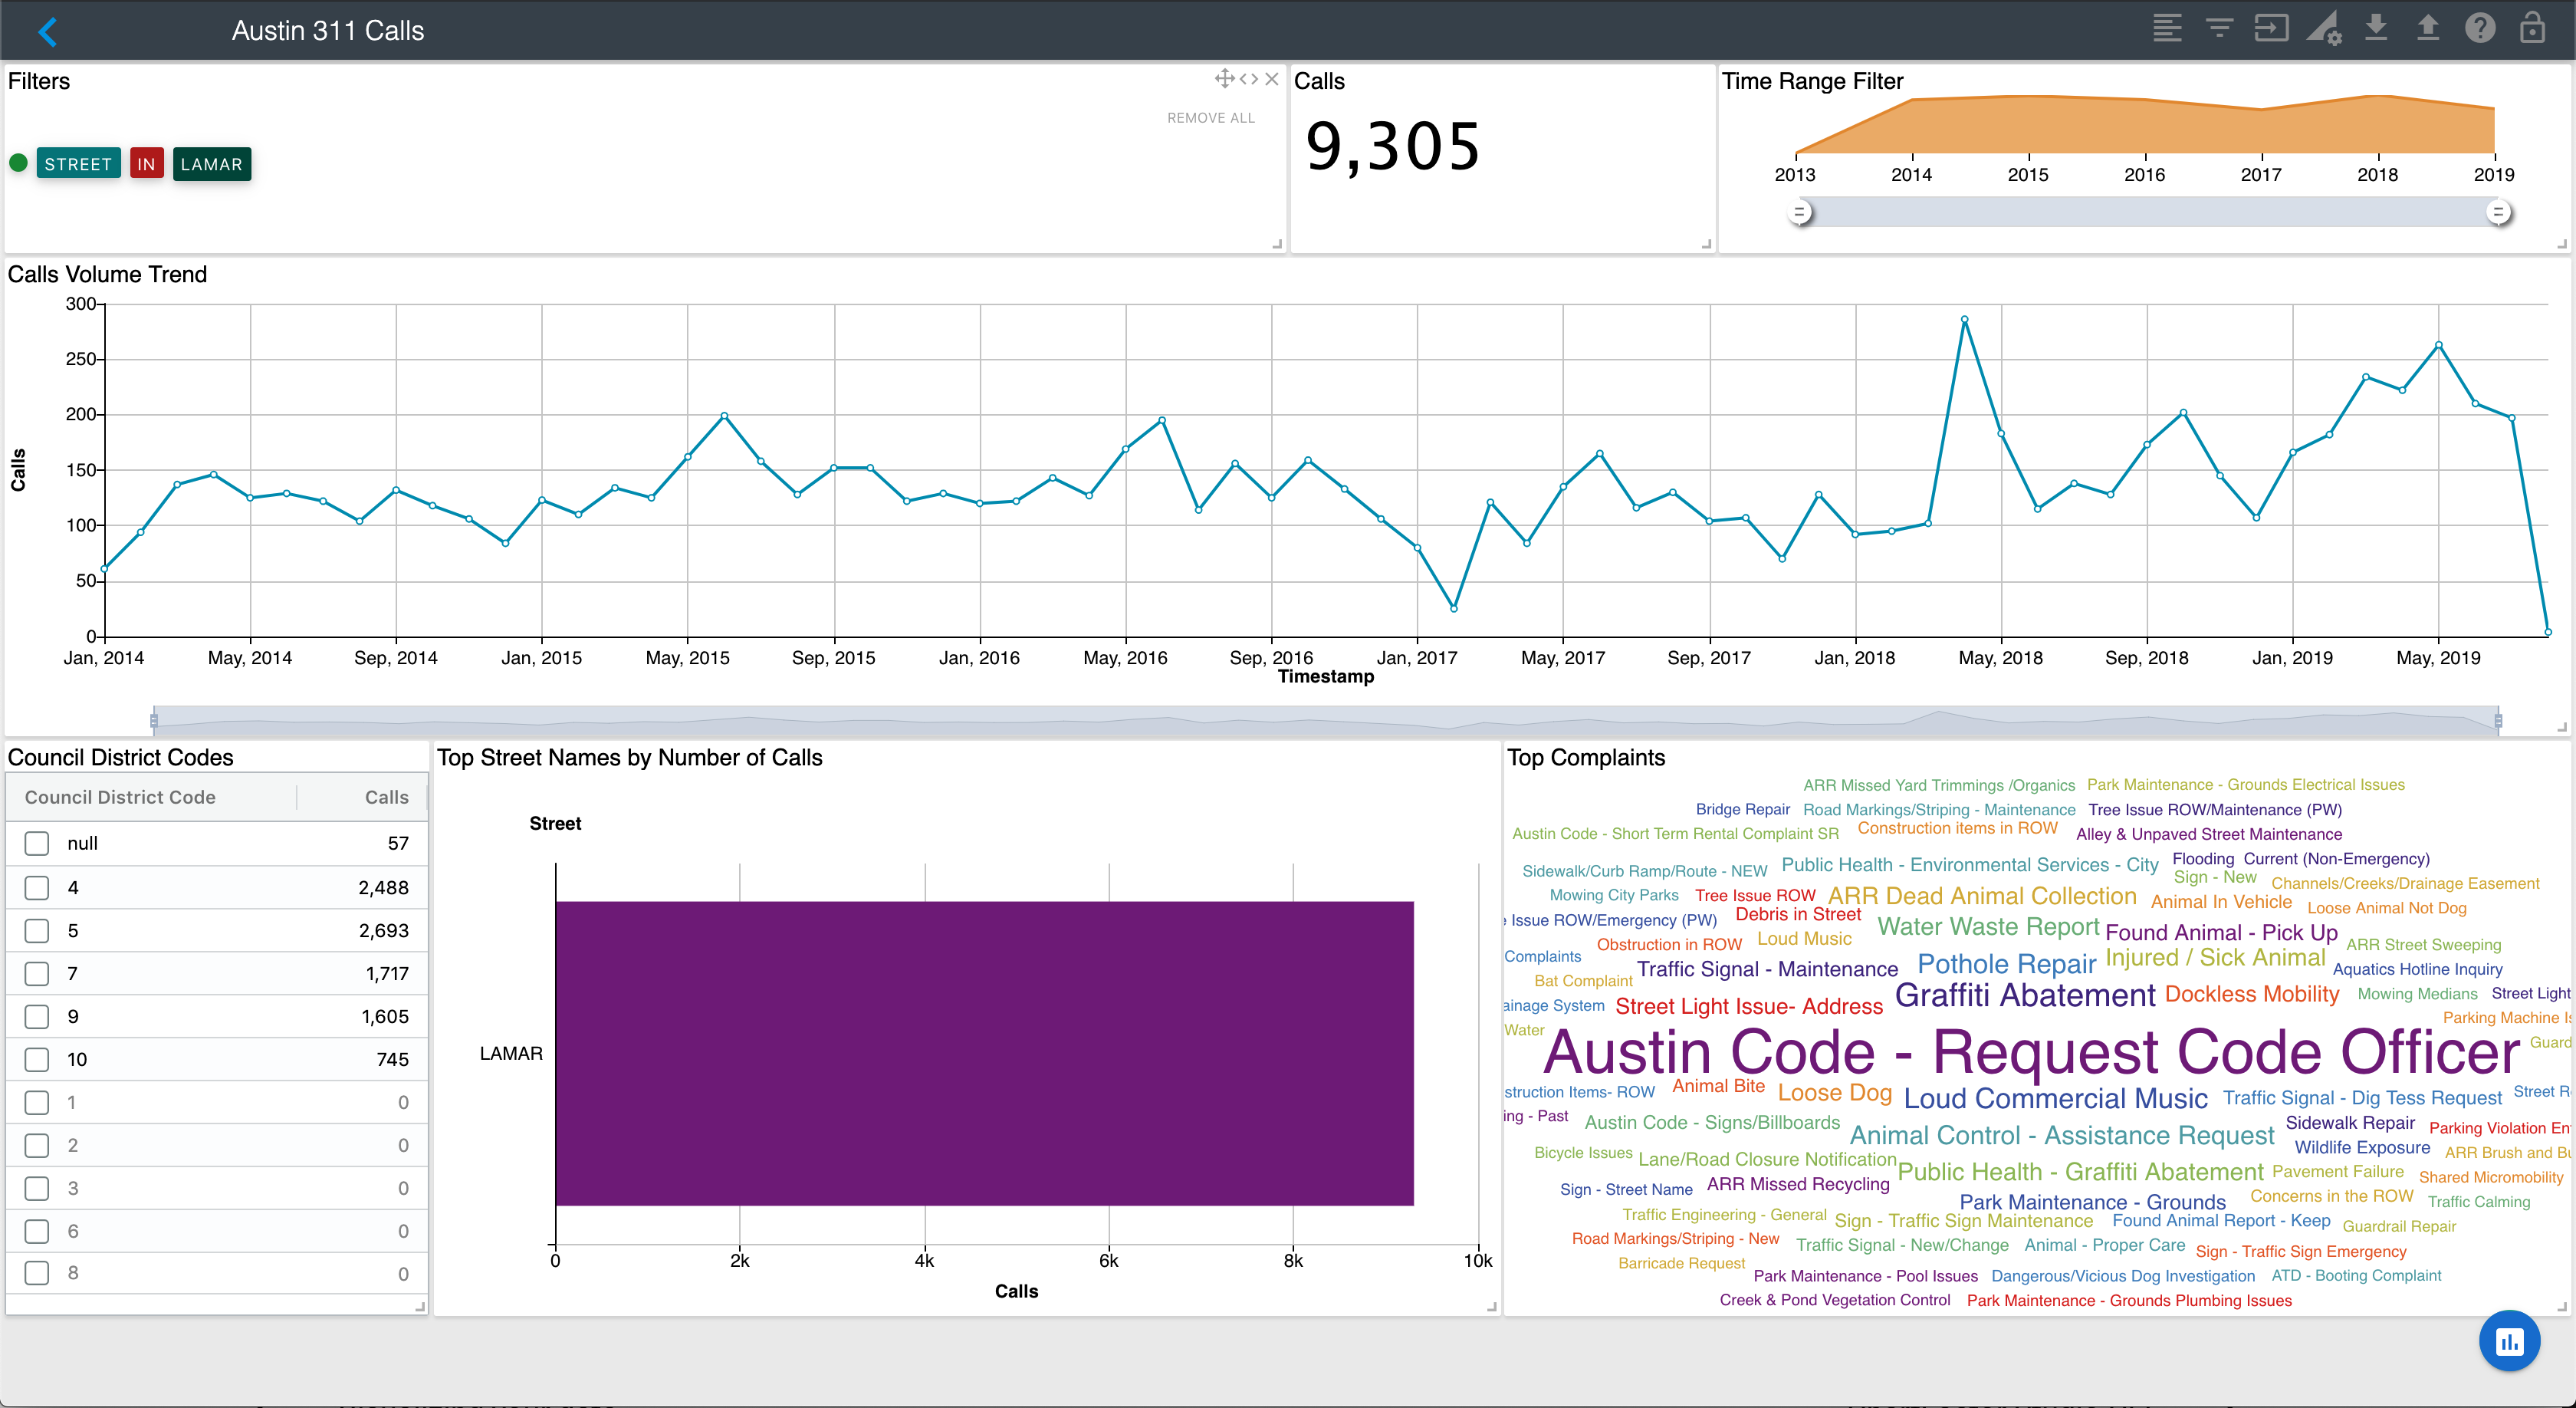Open the text alignment lines icon in header

coord(2167,28)
